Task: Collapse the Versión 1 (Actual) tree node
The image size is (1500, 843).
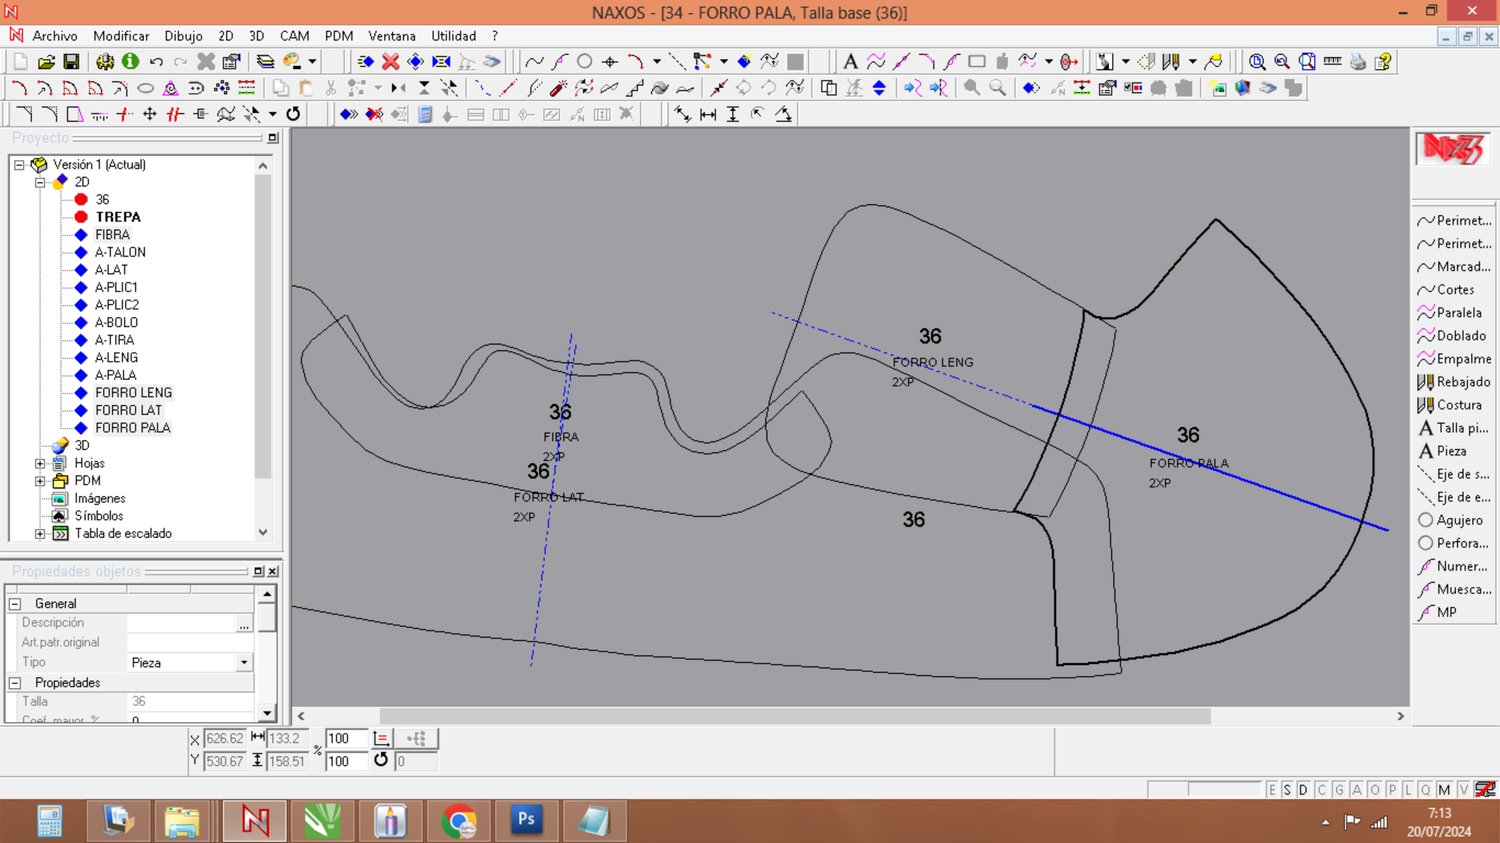Action: click(x=19, y=165)
